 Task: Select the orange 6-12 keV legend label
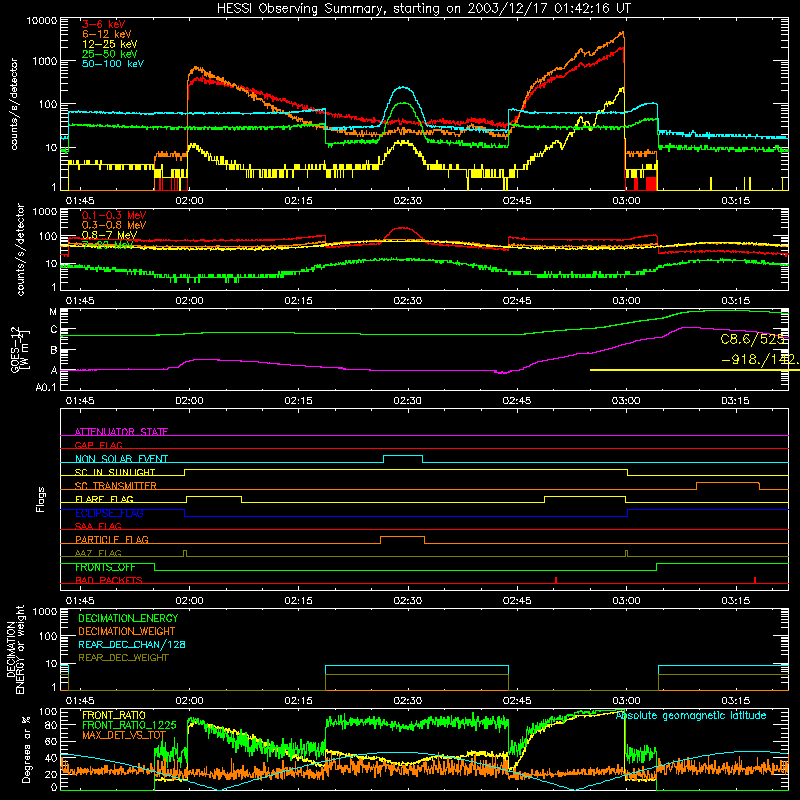pos(107,34)
